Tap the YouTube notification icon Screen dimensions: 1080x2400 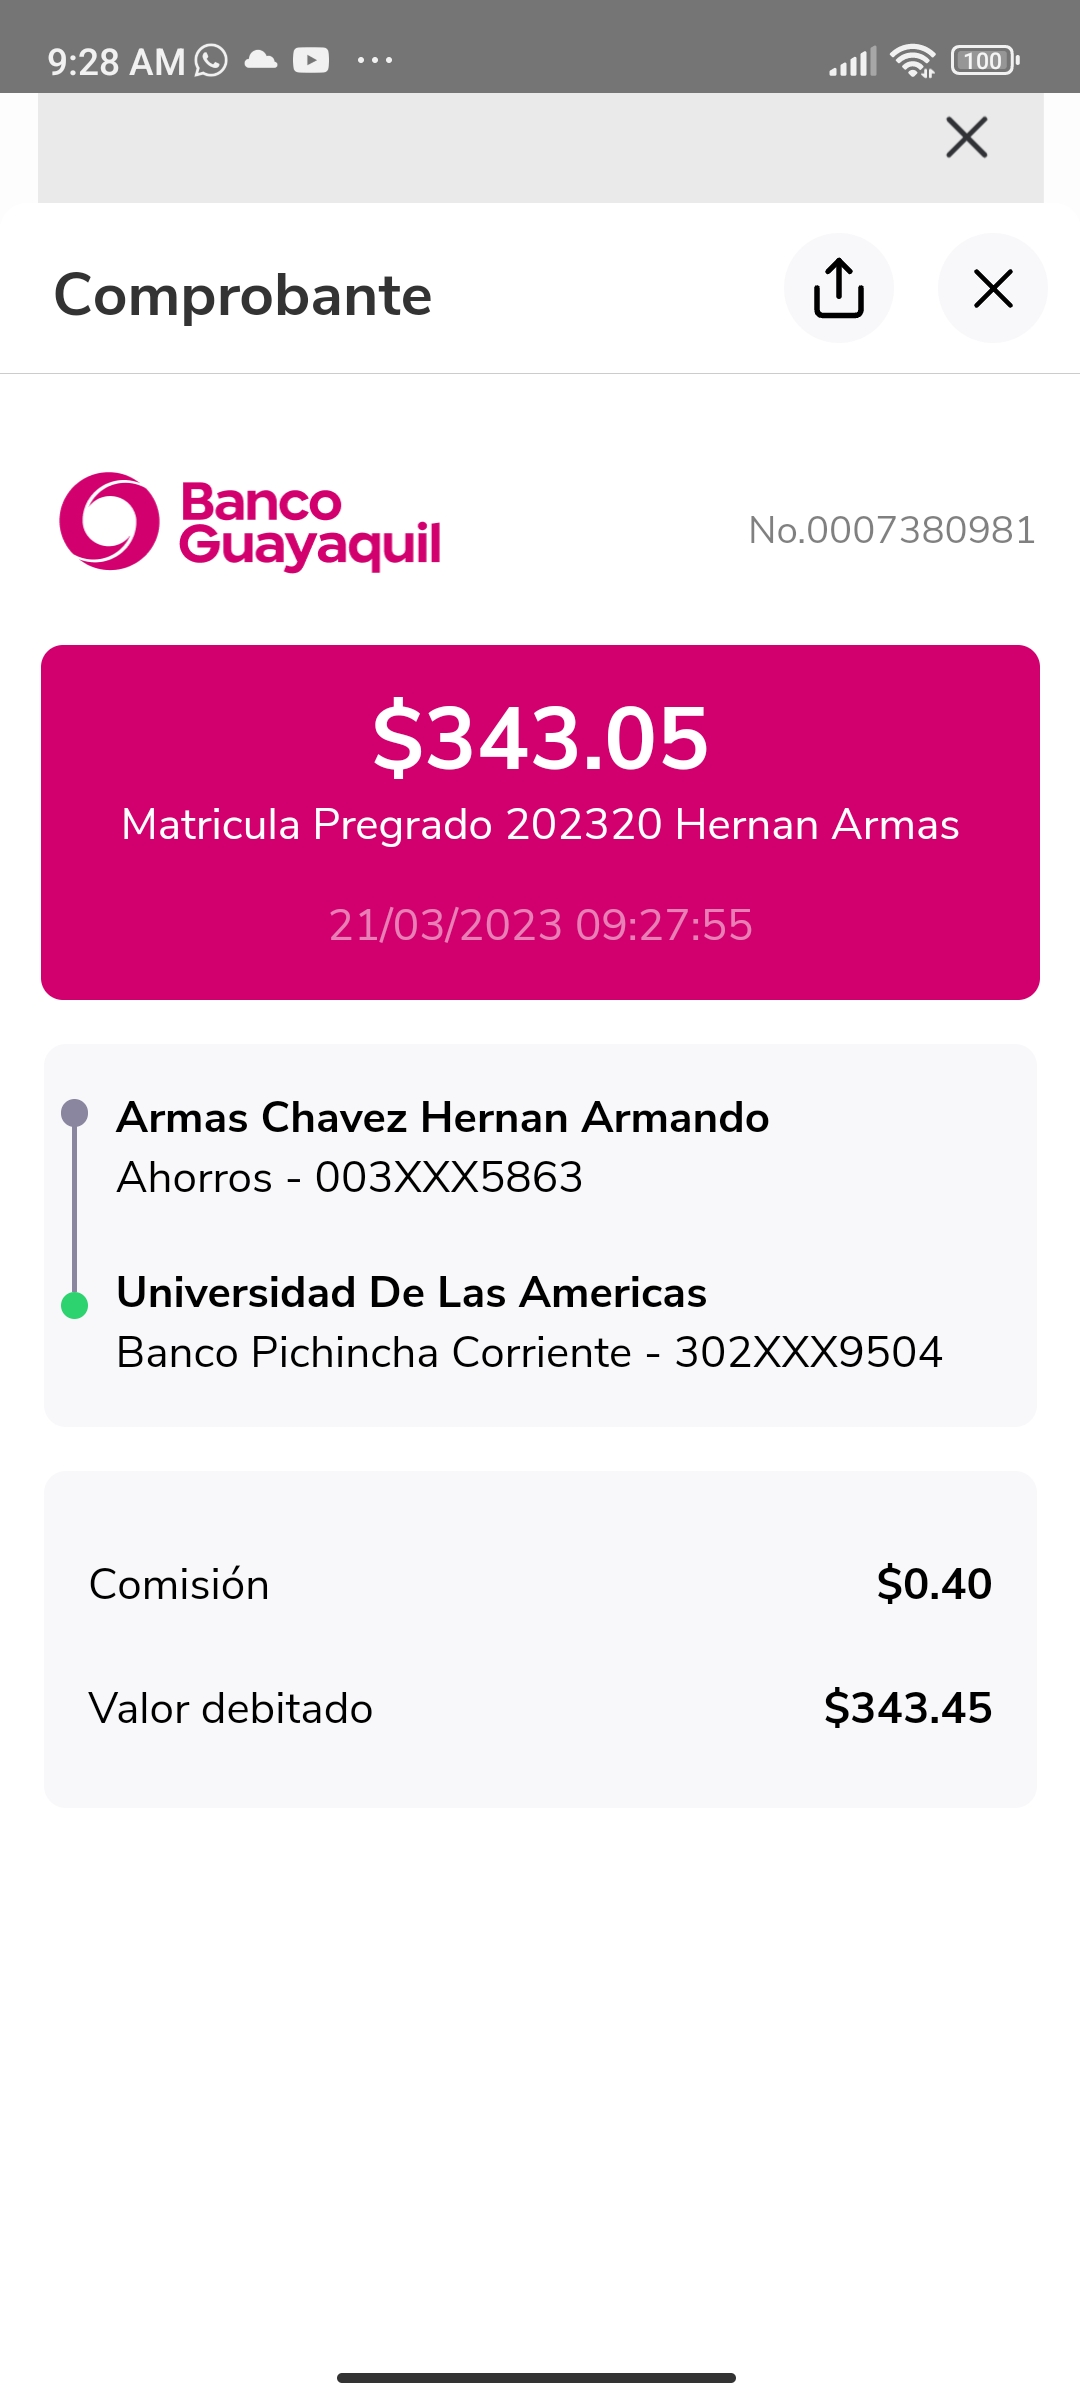pyautogui.click(x=311, y=61)
